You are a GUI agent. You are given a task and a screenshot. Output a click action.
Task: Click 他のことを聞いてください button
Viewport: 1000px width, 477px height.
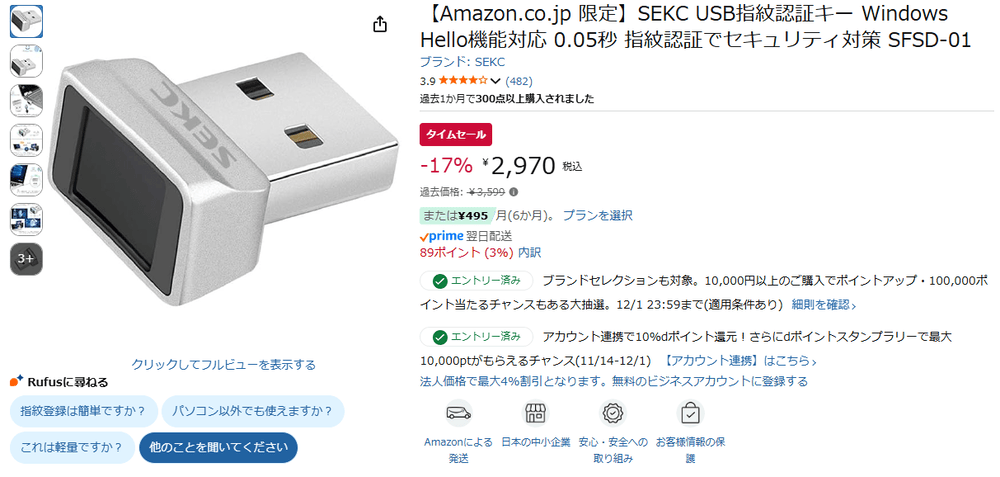(218, 447)
